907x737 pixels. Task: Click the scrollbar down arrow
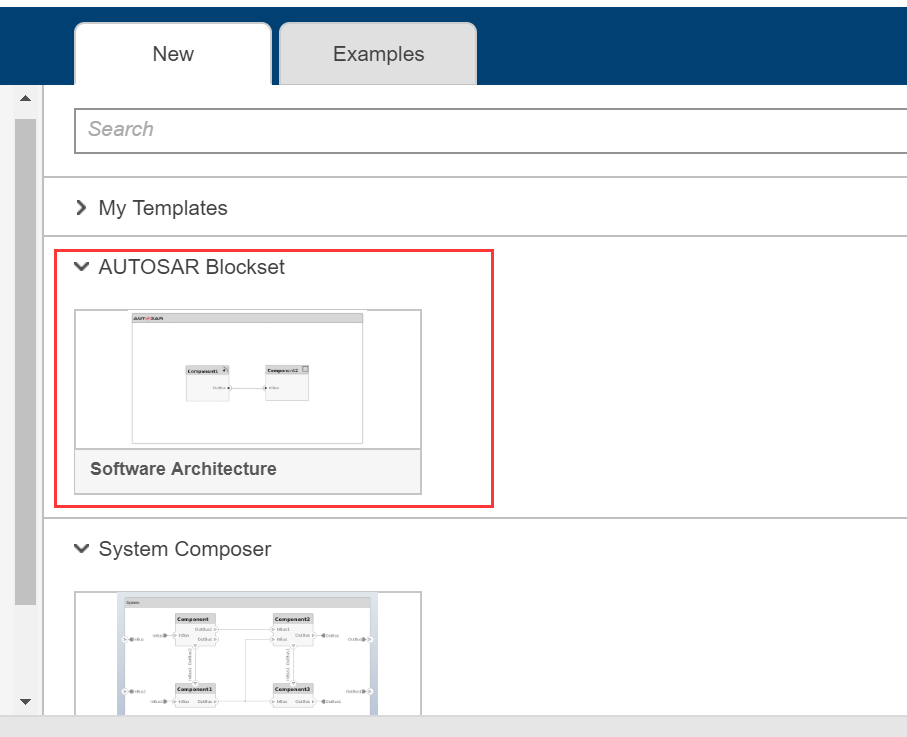[25, 701]
